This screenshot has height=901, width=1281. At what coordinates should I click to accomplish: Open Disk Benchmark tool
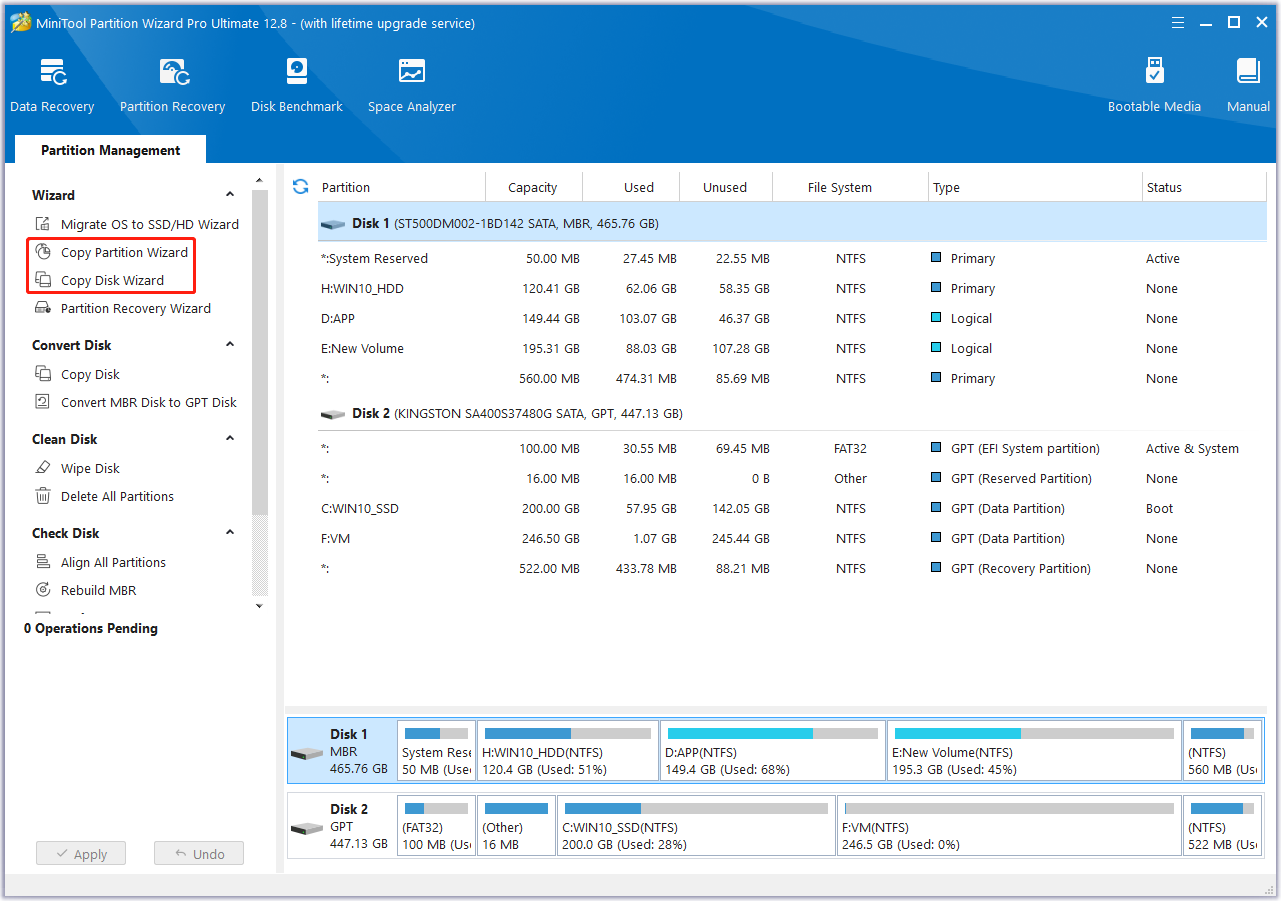(x=296, y=86)
